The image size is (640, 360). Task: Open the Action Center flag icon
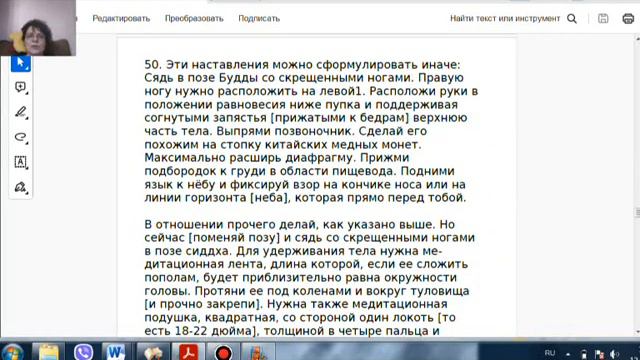pyautogui.click(x=599, y=354)
